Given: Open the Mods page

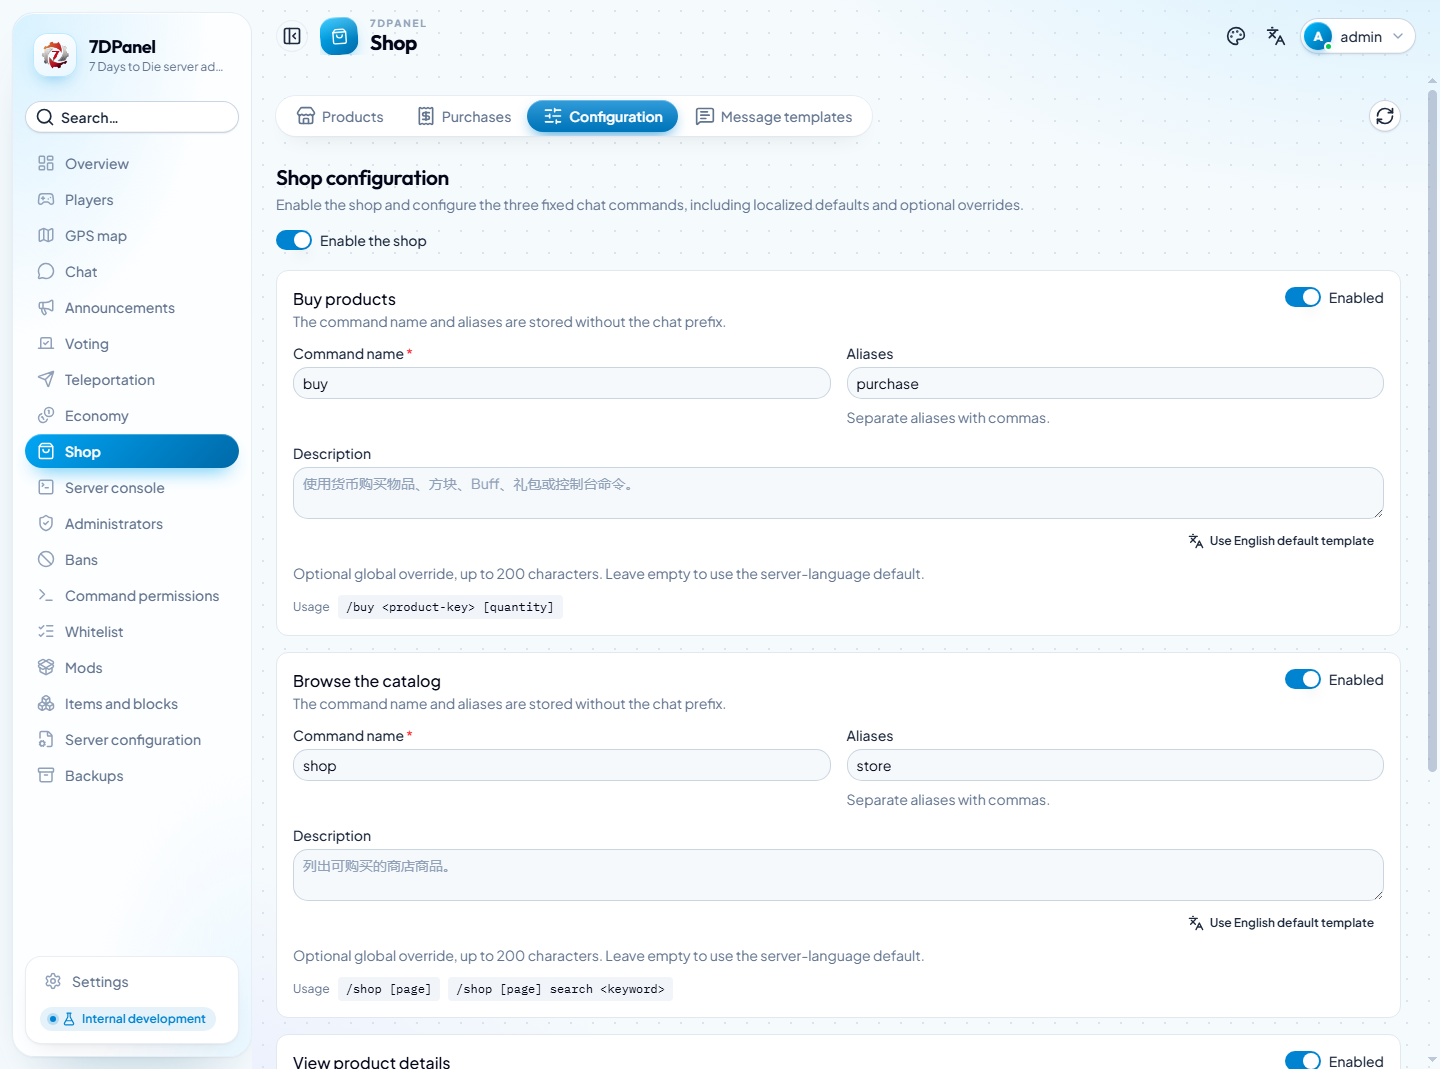Looking at the screenshot, I should pyautogui.click(x=132, y=668).
